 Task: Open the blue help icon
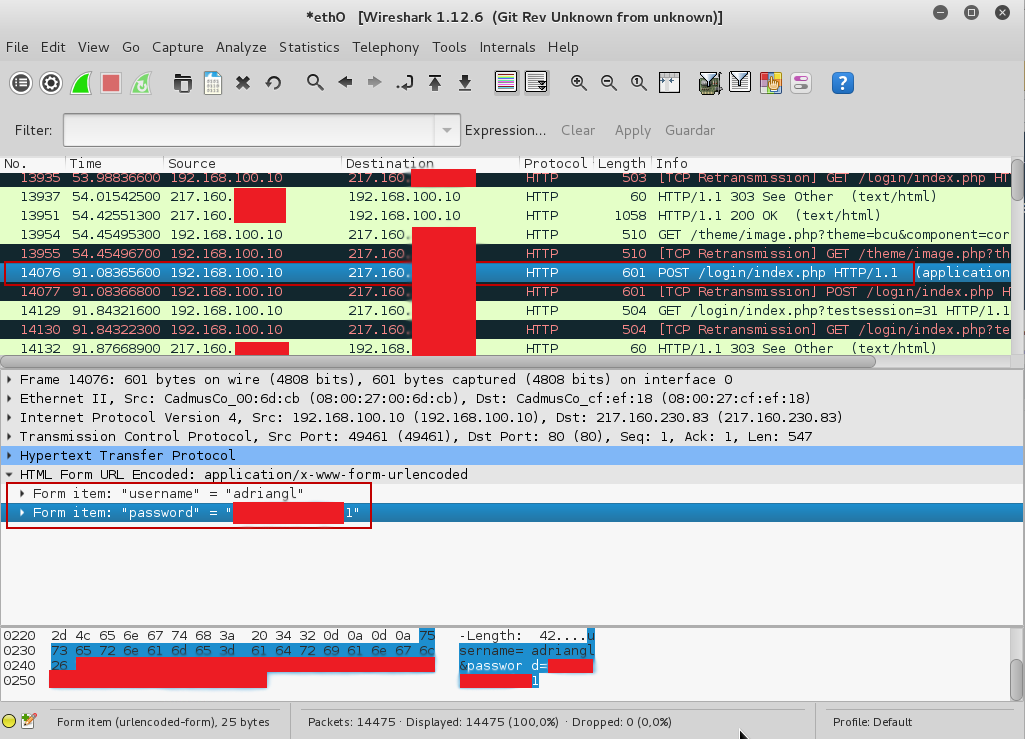(x=843, y=83)
